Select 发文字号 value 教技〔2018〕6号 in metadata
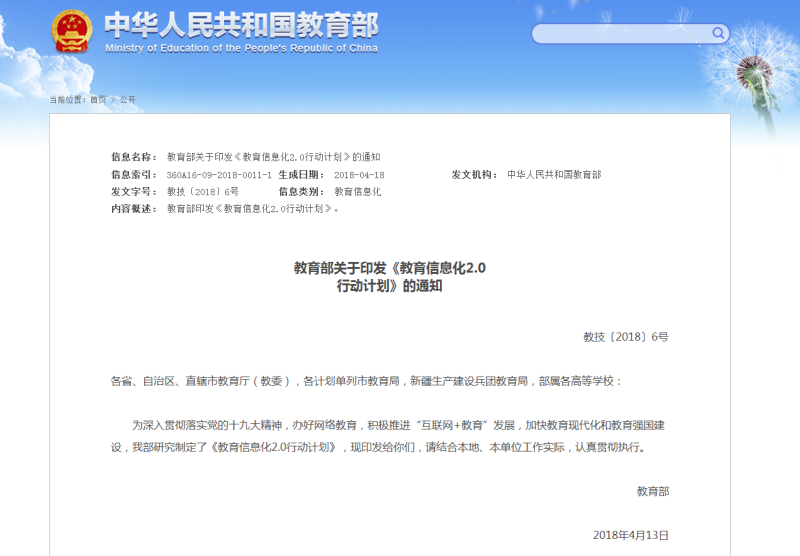800x556 pixels. pyautogui.click(x=203, y=192)
